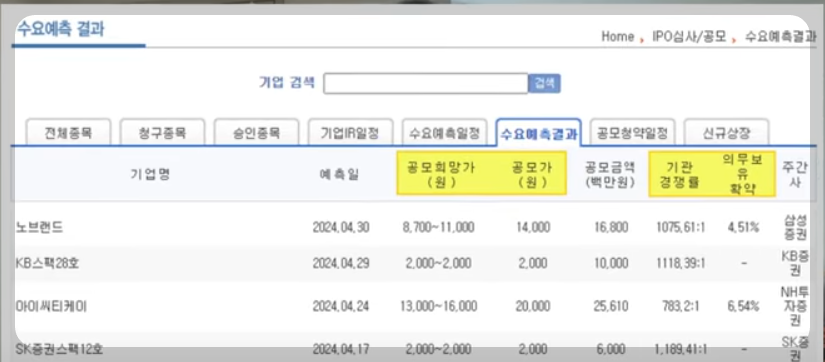Click the 13,000~16,000 price range cell
Image resolution: width=825 pixels, height=362 pixels.
point(438,306)
